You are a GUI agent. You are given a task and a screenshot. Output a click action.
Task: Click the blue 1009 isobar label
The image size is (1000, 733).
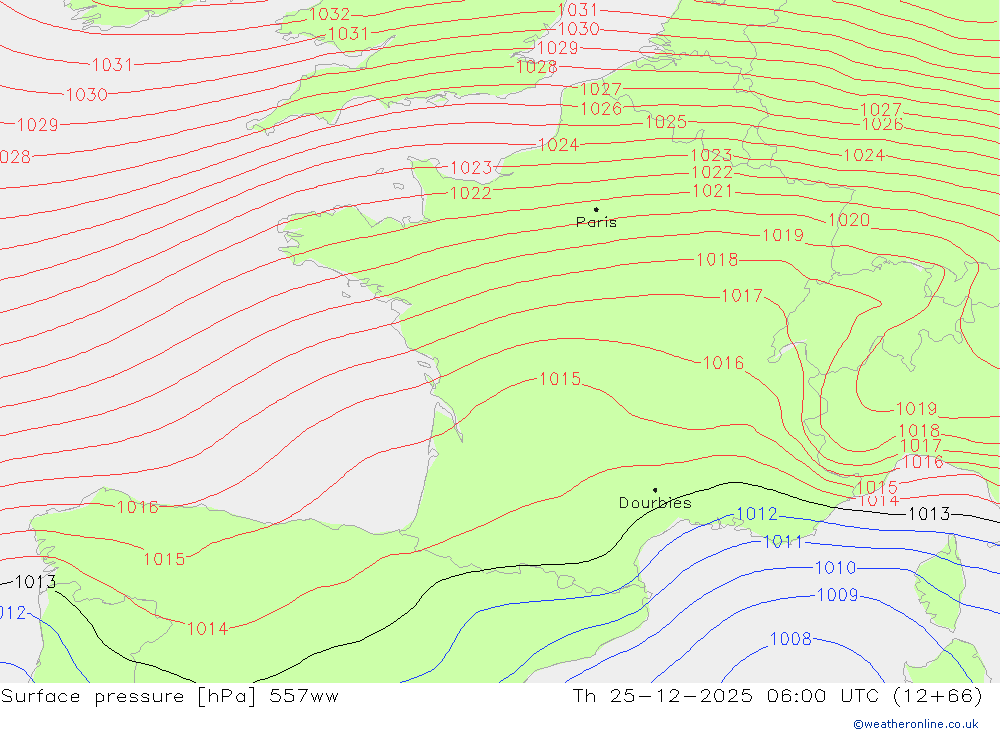(x=837, y=595)
